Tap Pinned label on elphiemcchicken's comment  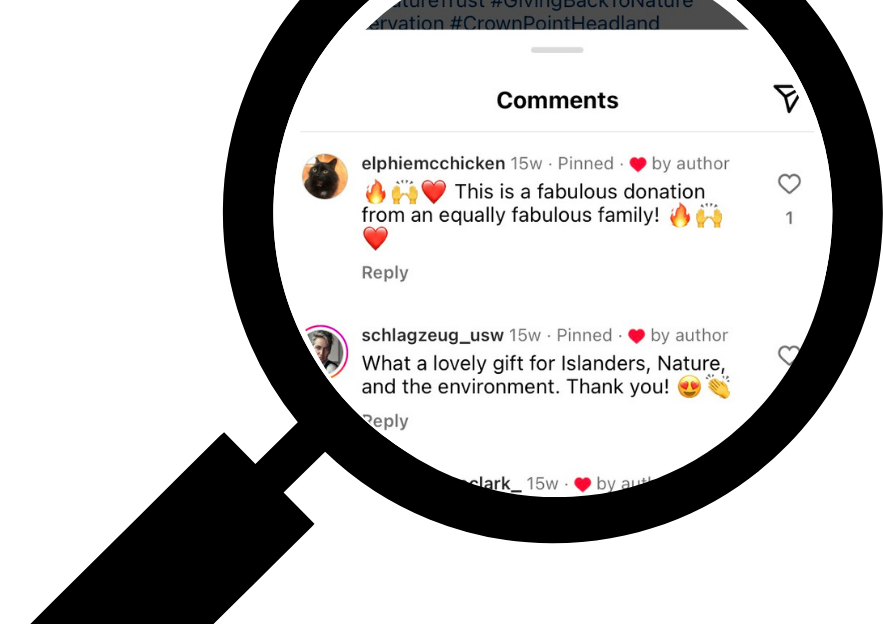click(586, 163)
